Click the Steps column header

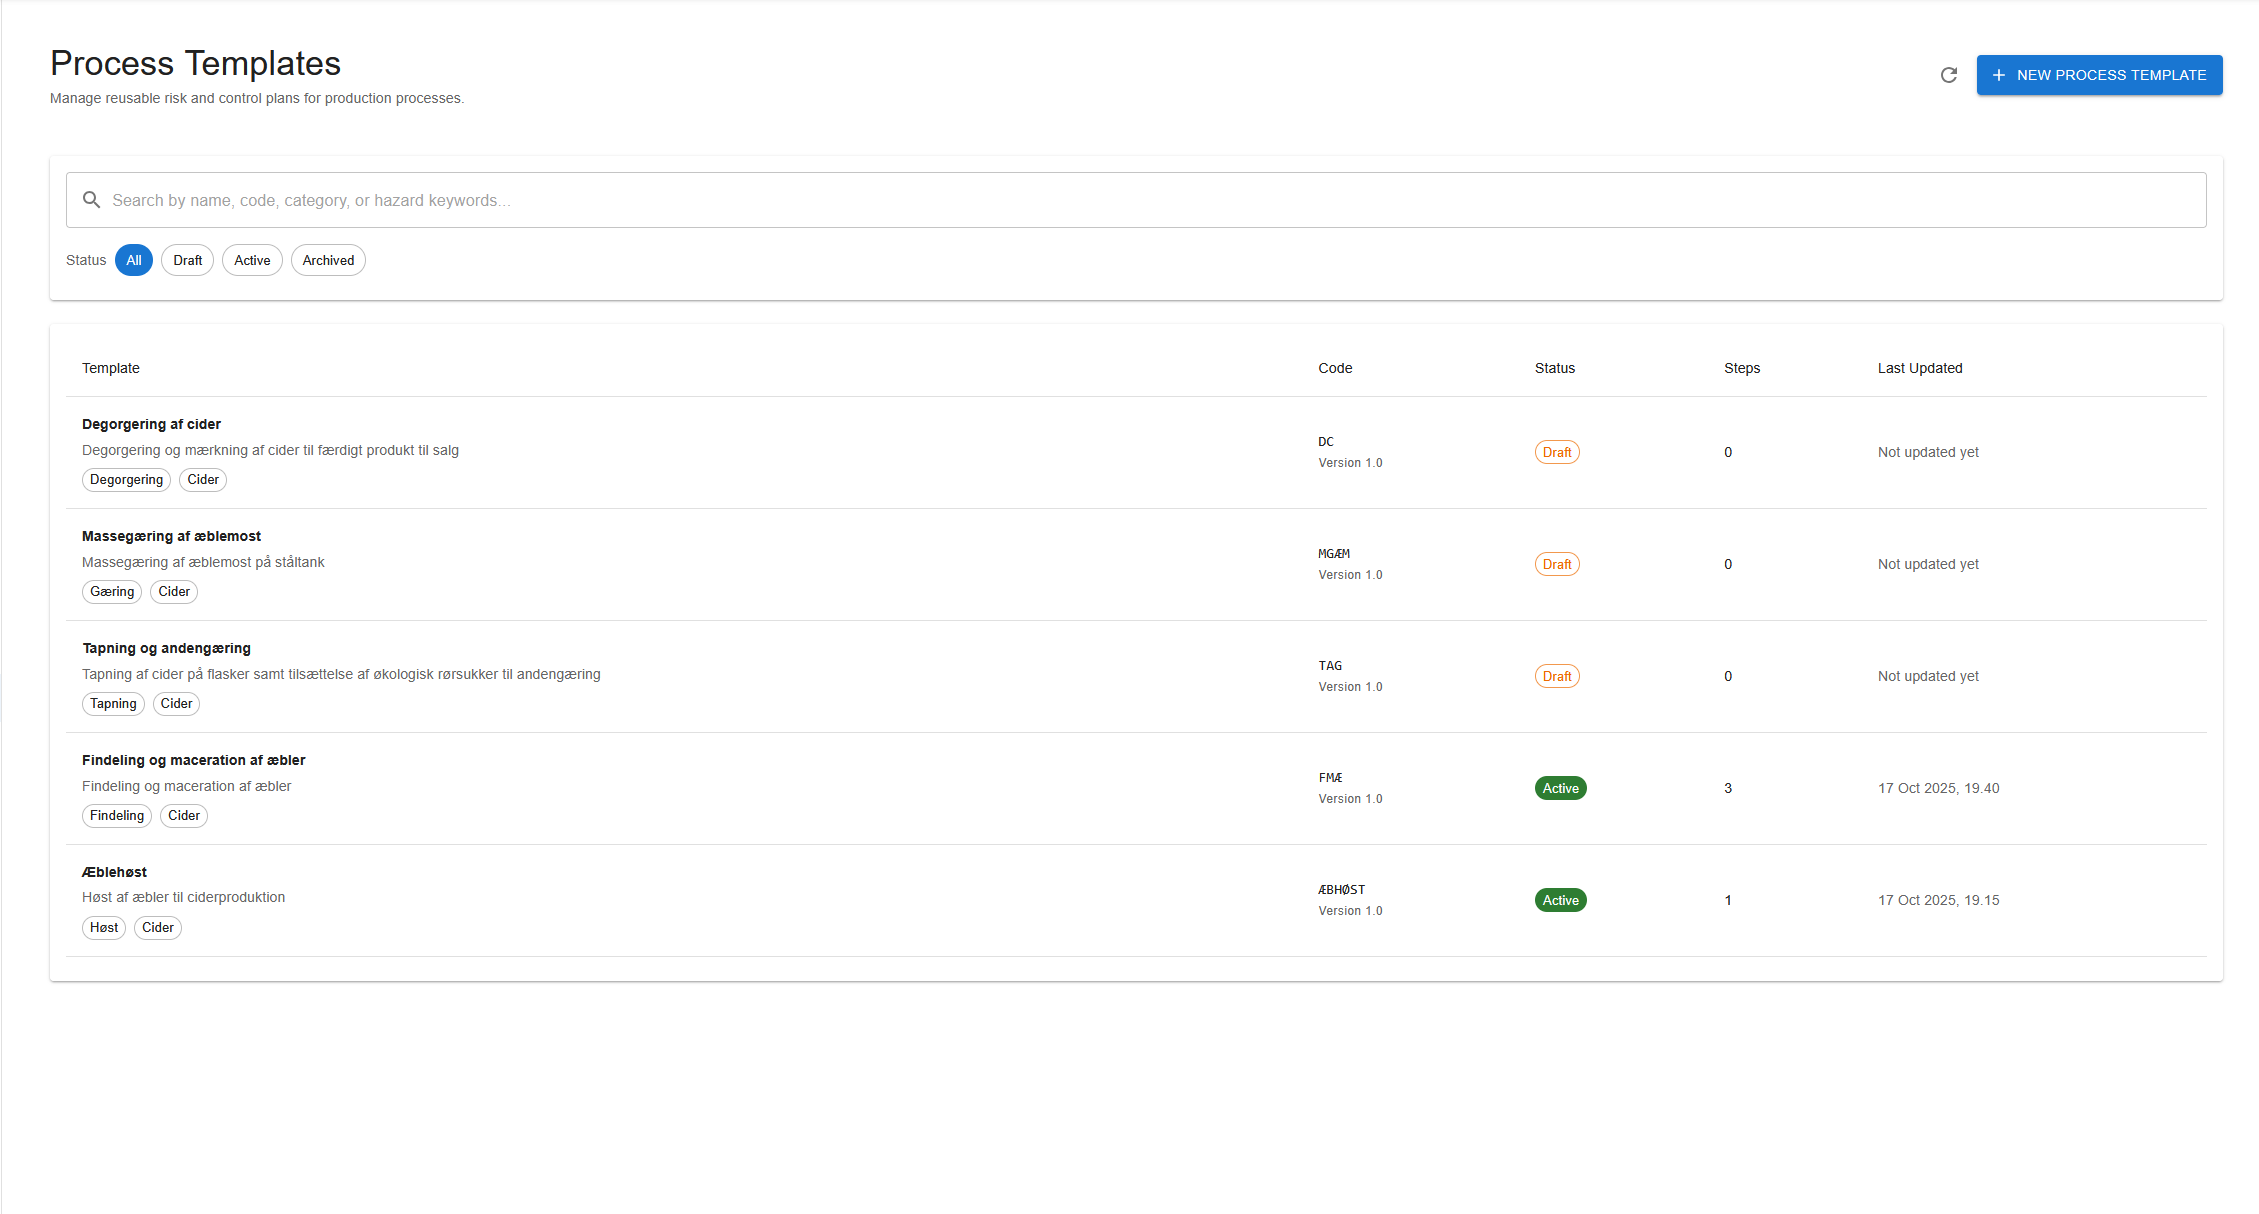click(x=1741, y=368)
